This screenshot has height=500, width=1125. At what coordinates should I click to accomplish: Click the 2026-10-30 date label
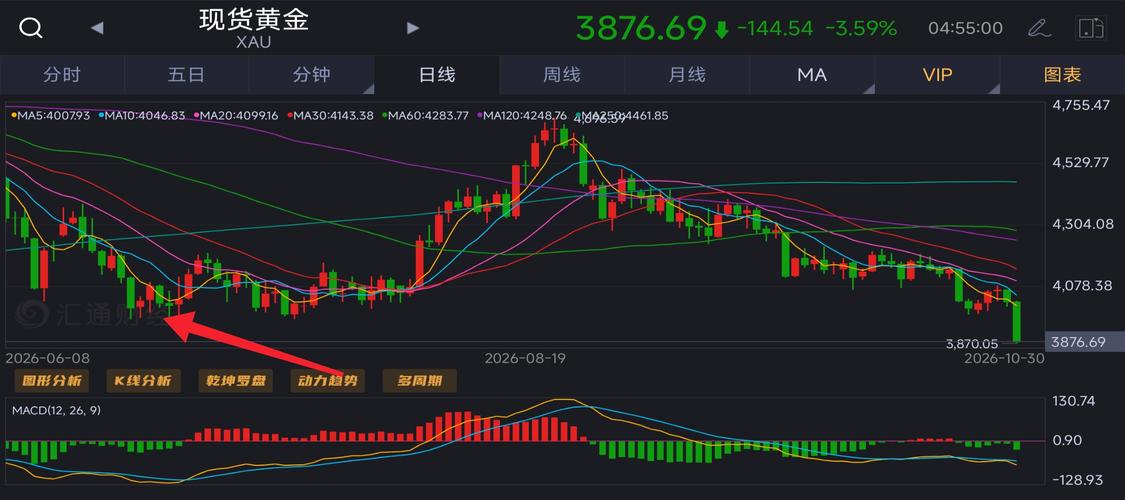point(1004,357)
